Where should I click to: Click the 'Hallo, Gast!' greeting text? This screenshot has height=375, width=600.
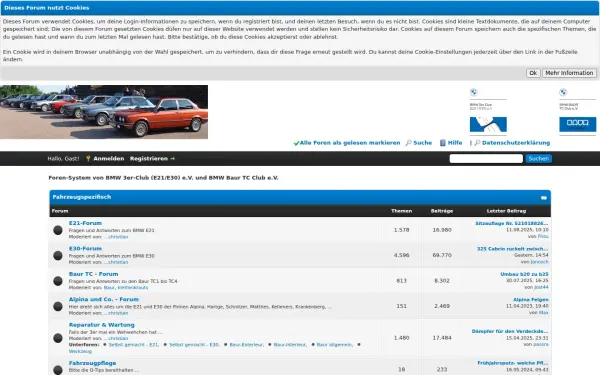coord(63,158)
